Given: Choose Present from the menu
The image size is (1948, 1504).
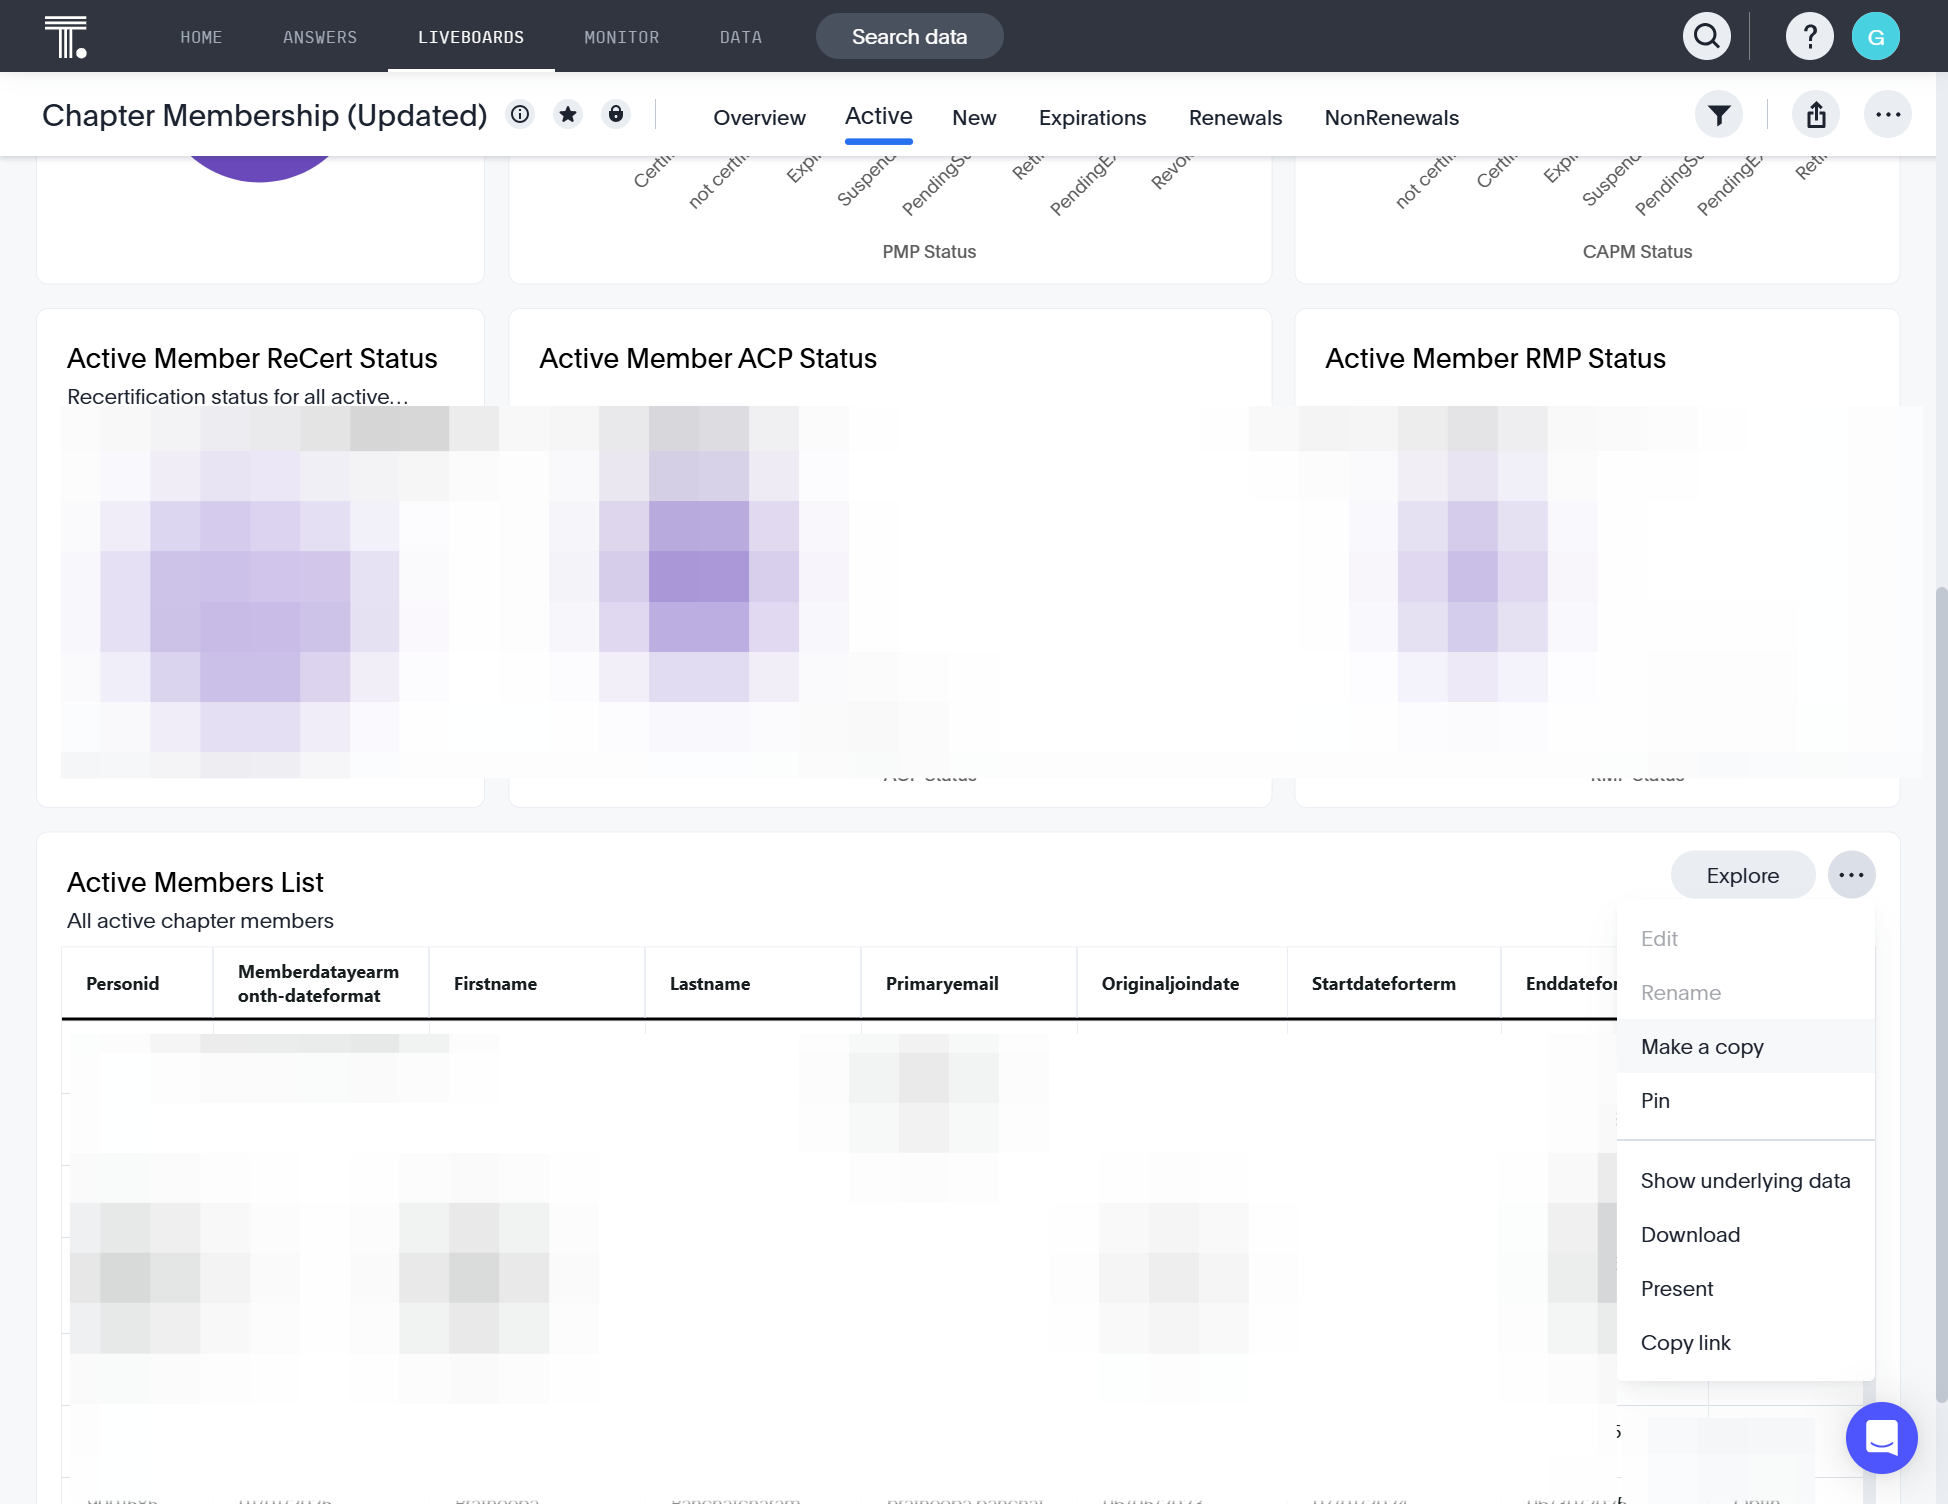Looking at the screenshot, I should [1746, 1288].
